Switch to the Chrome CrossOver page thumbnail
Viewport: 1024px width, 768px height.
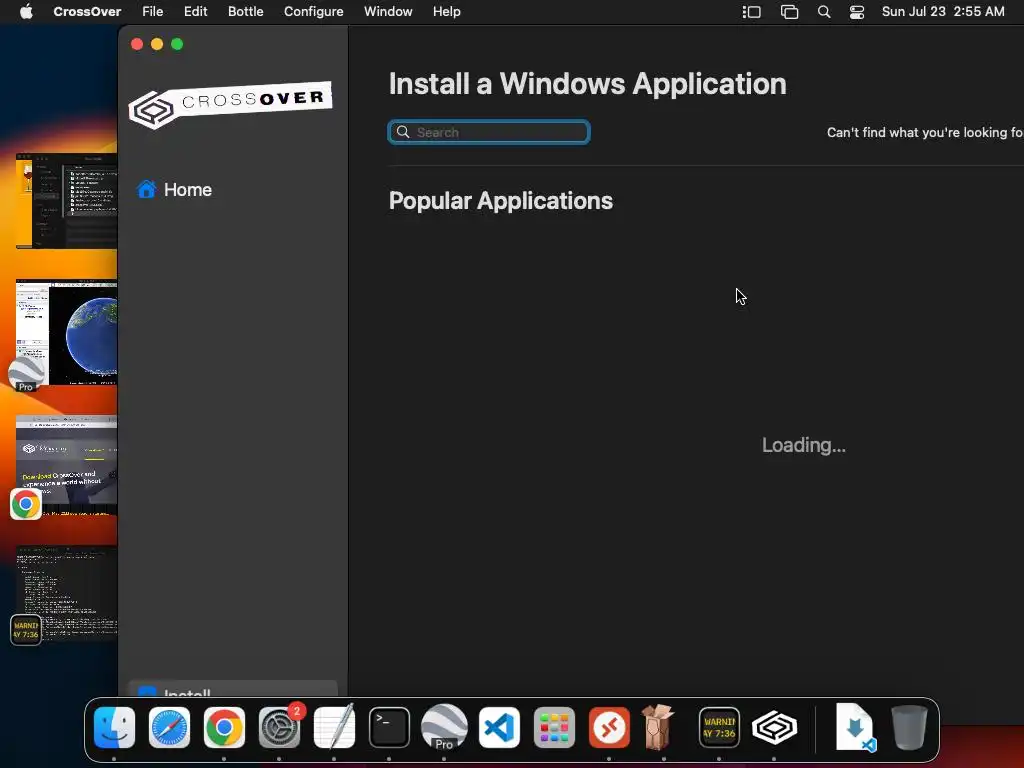[x=67, y=466]
